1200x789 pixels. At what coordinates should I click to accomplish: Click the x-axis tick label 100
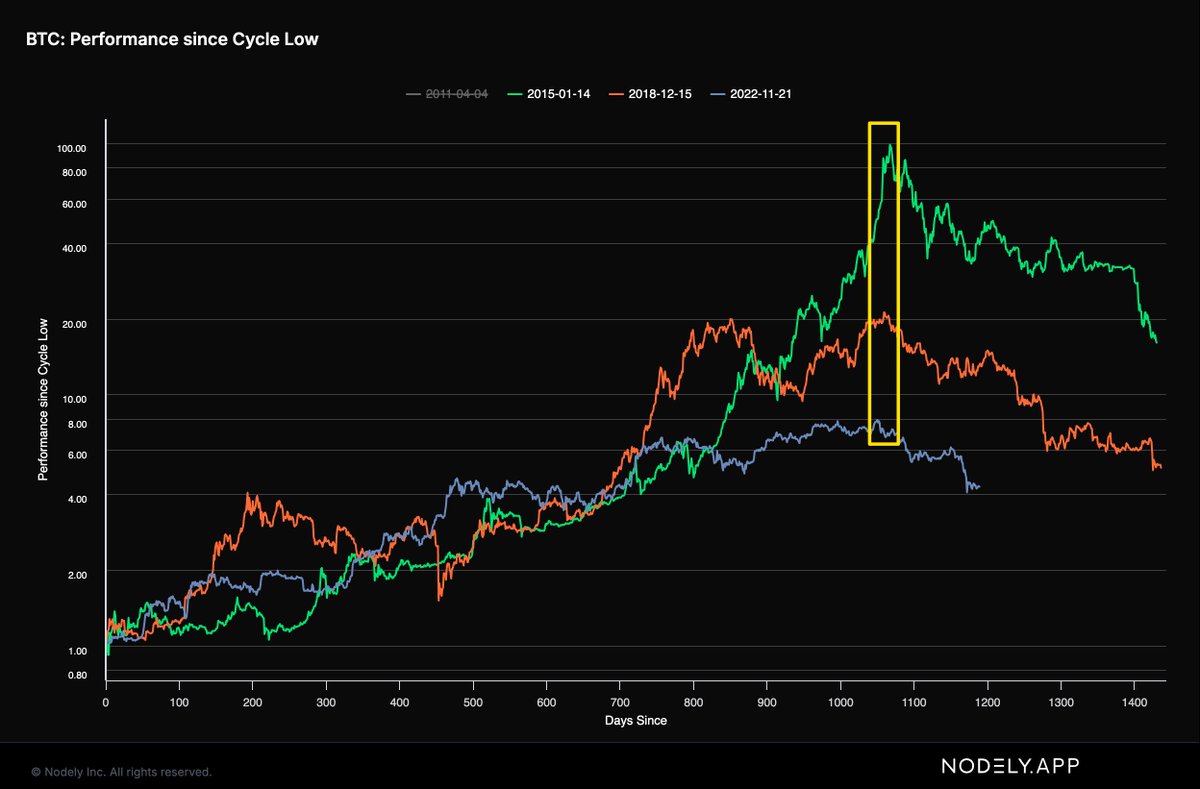click(179, 702)
